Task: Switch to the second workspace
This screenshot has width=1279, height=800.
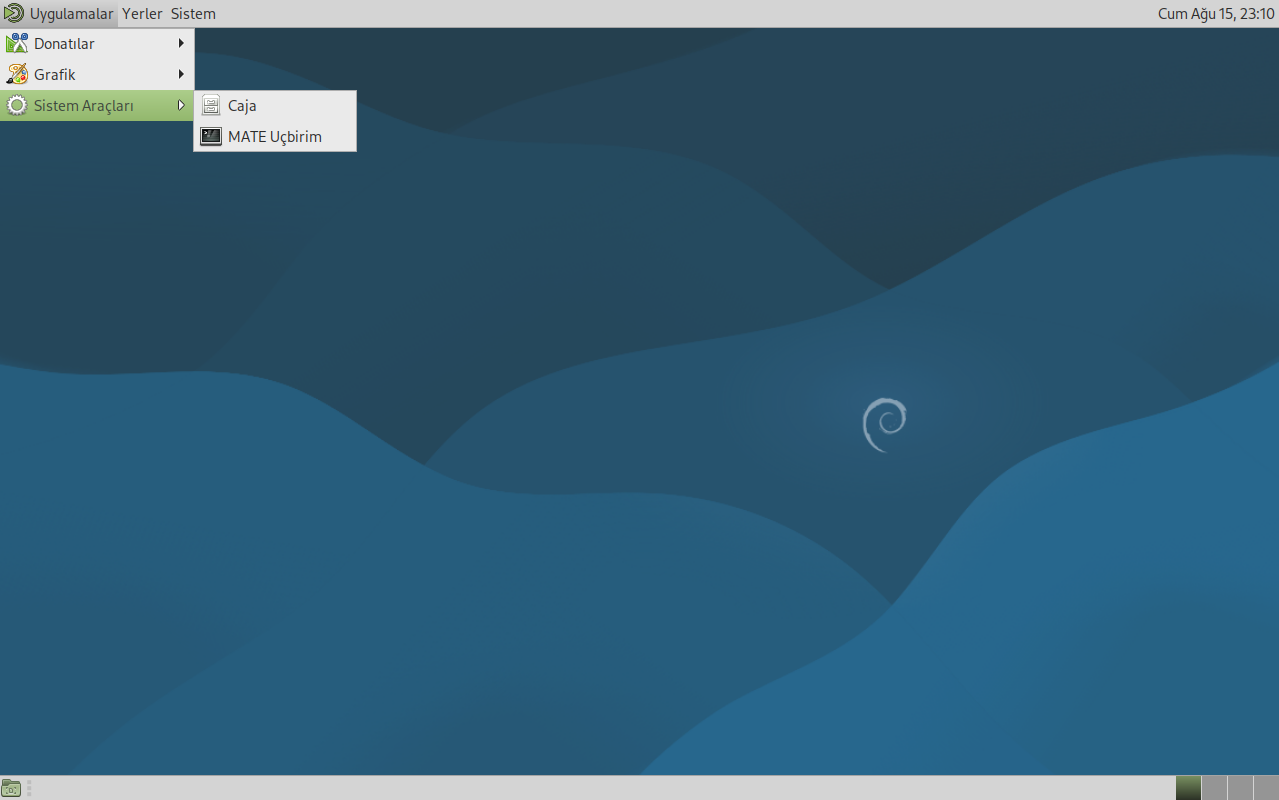Action: coord(1214,788)
